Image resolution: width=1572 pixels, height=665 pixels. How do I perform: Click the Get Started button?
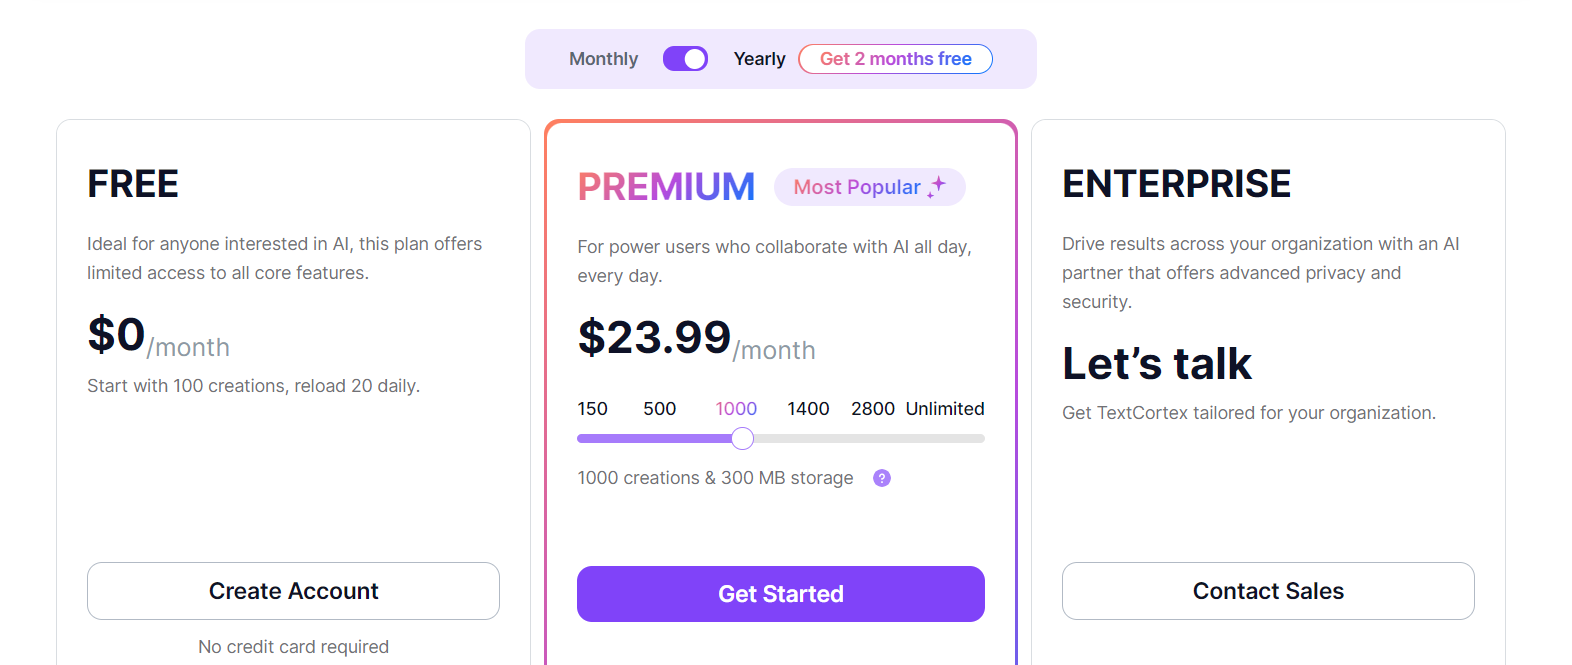point(780,593)
